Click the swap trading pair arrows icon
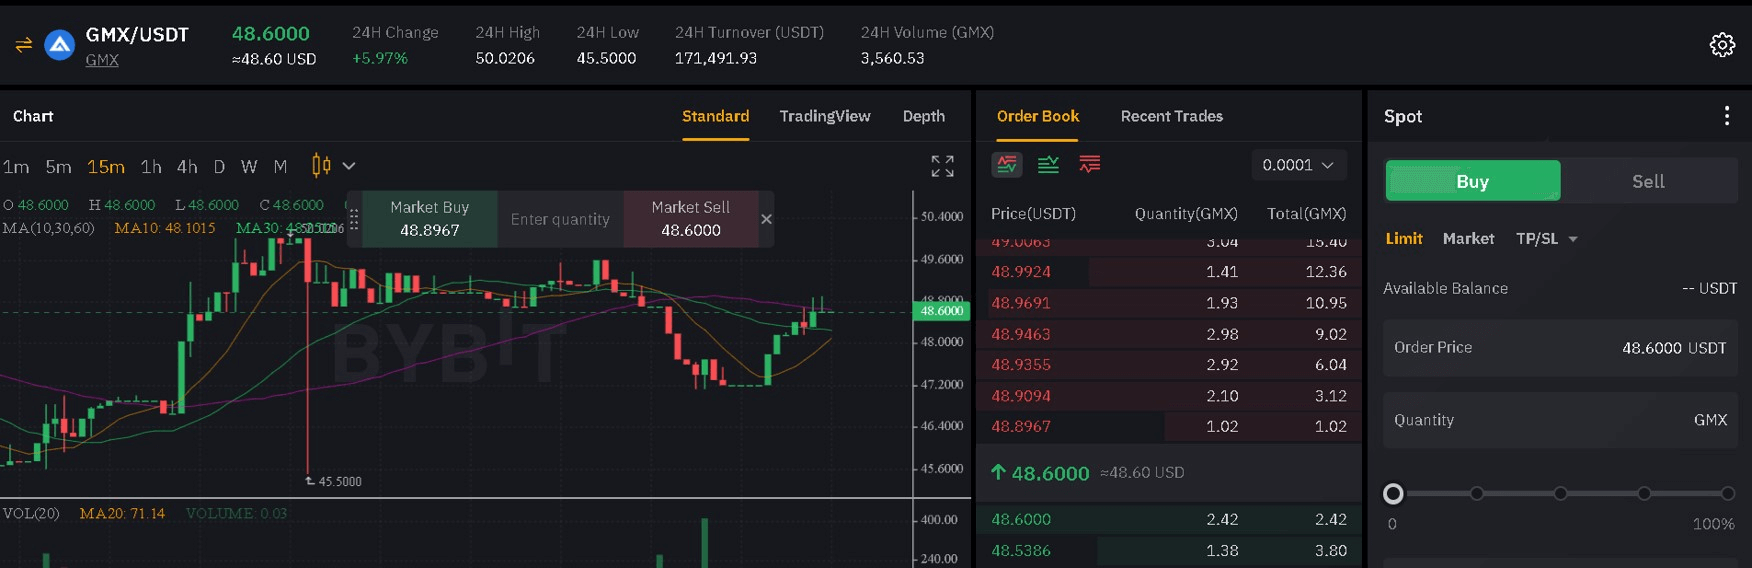The width and height of the screenshot is (1752, 568). pos(24,45)
